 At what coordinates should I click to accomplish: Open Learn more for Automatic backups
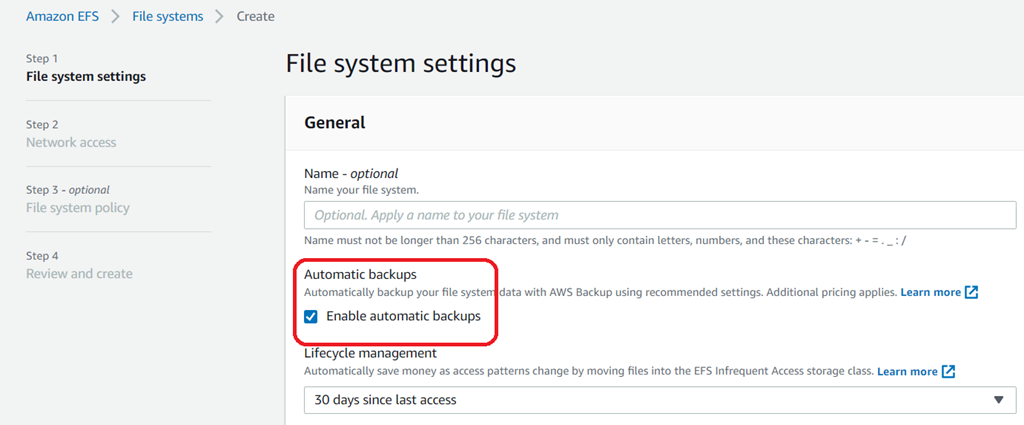930,292
